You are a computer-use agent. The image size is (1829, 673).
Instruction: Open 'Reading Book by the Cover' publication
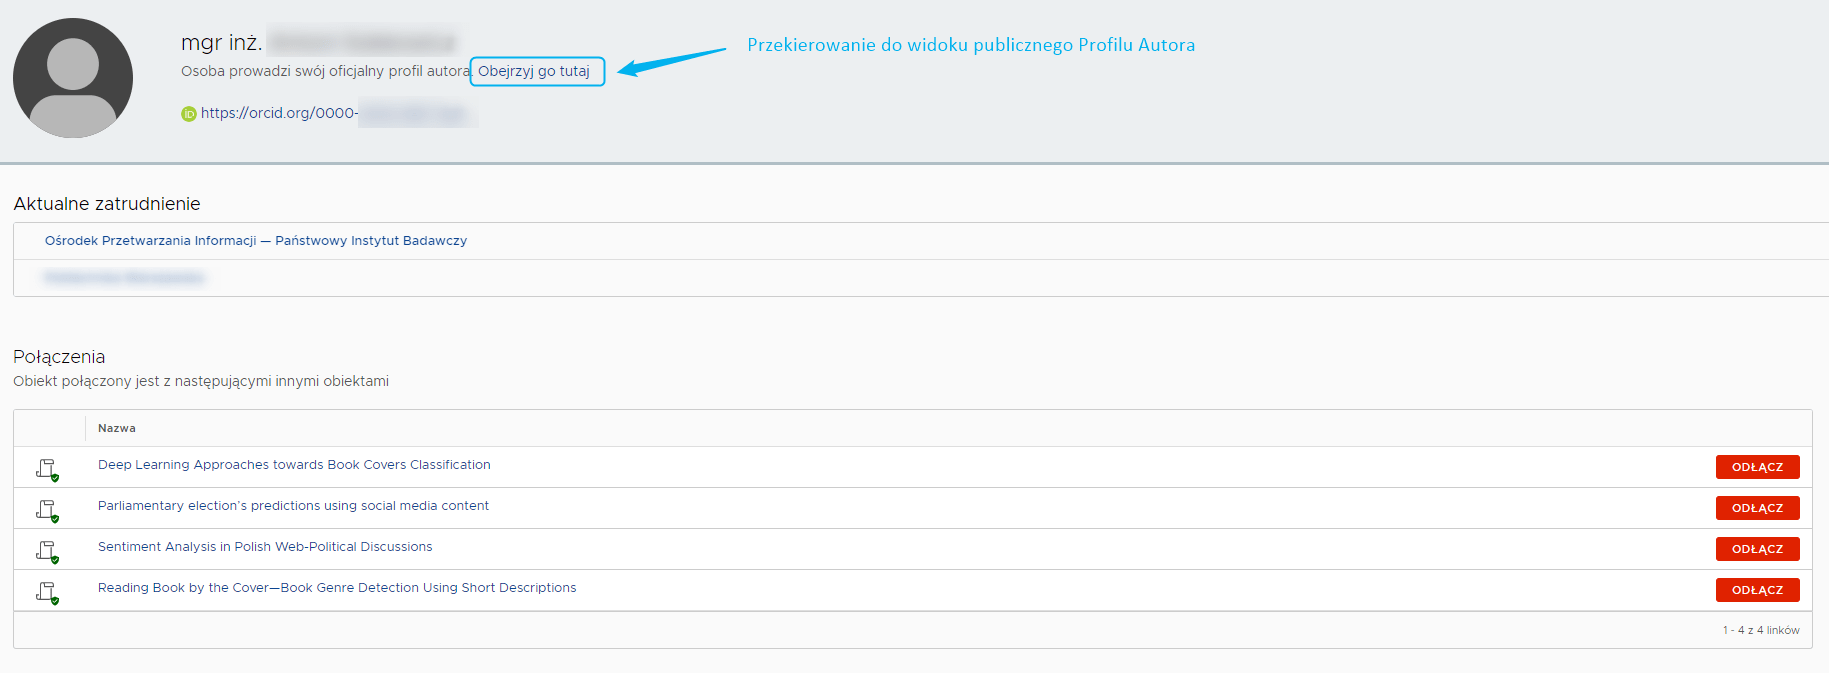tap(337, 588)
